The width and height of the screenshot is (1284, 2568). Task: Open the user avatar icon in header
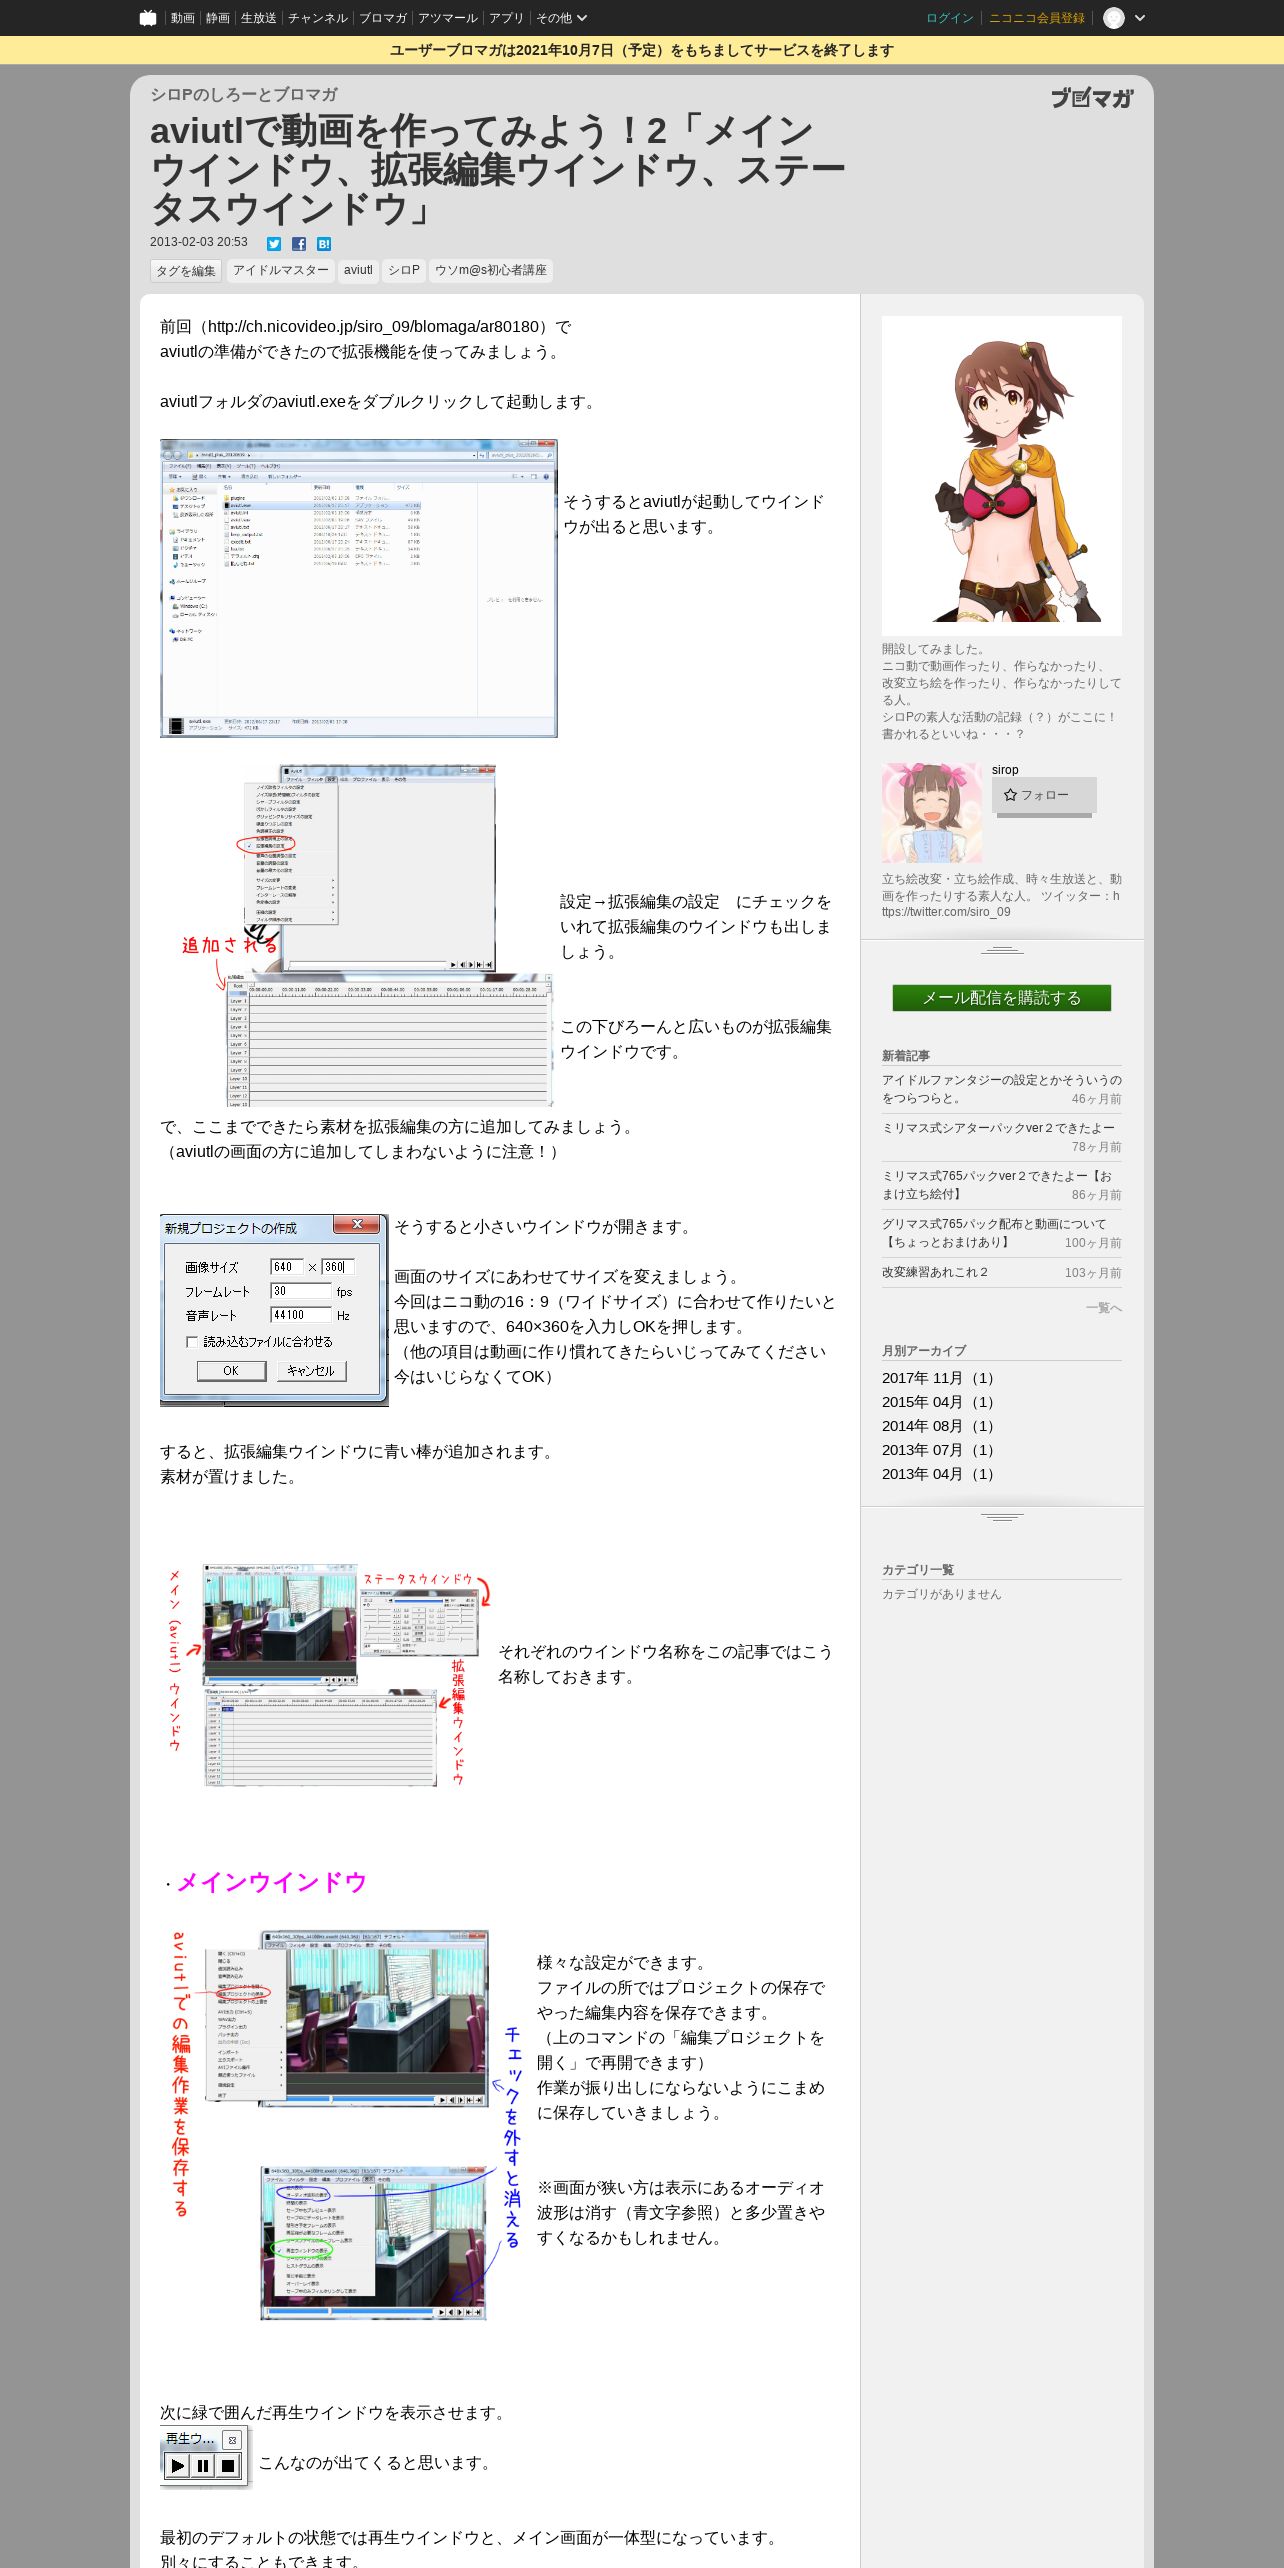pyautogui.click(x=1114, y=18)
